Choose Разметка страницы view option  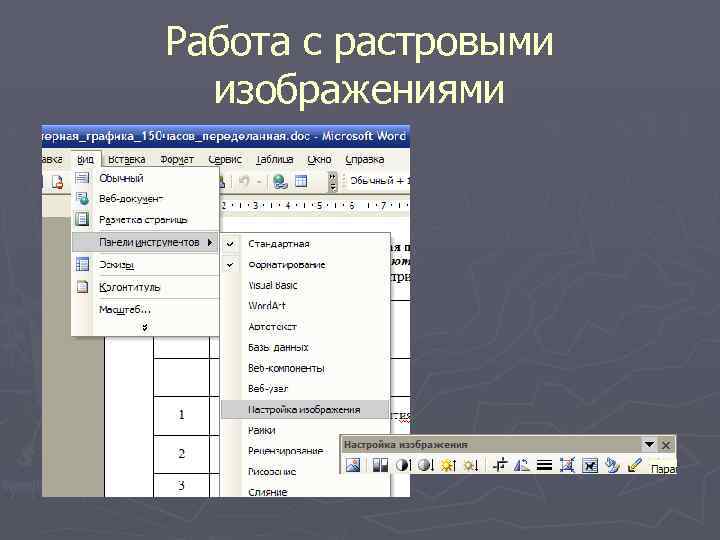tap(145, 219)
